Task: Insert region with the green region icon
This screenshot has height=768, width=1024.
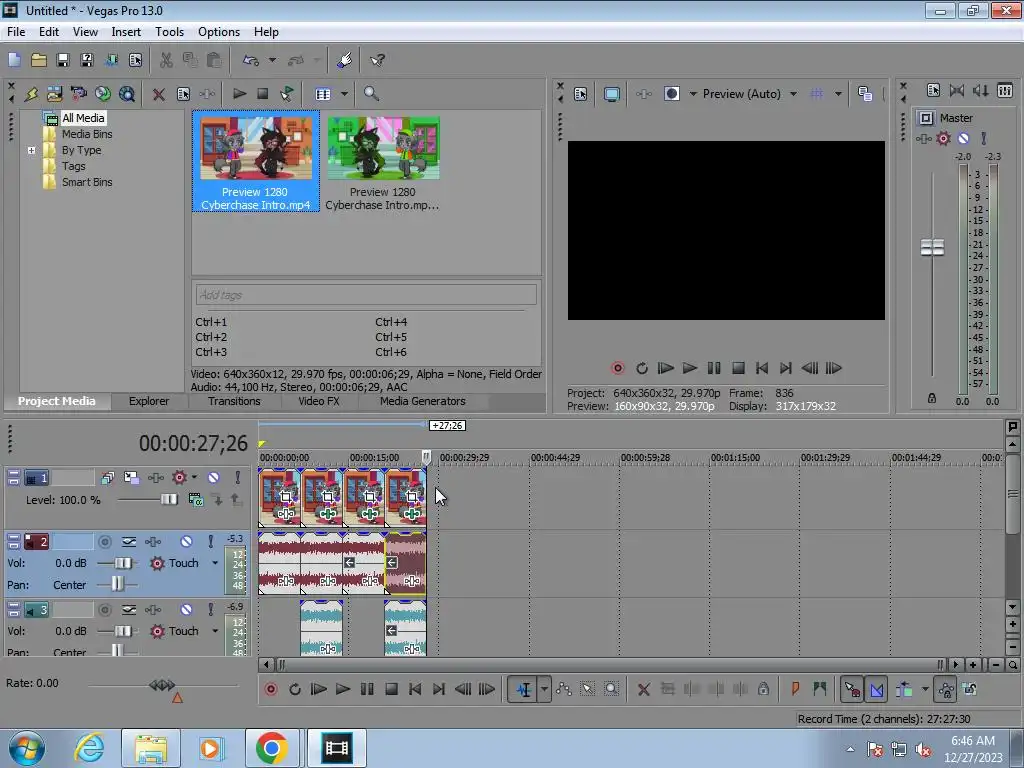Action: pyautogui.click(x=819, y=688)
